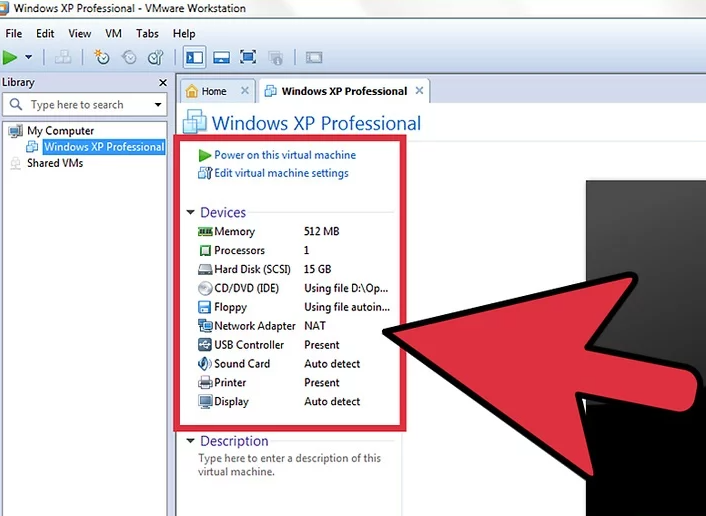706x516 pixels.
Task: Click the Home tab house icon
Action: 192,91
